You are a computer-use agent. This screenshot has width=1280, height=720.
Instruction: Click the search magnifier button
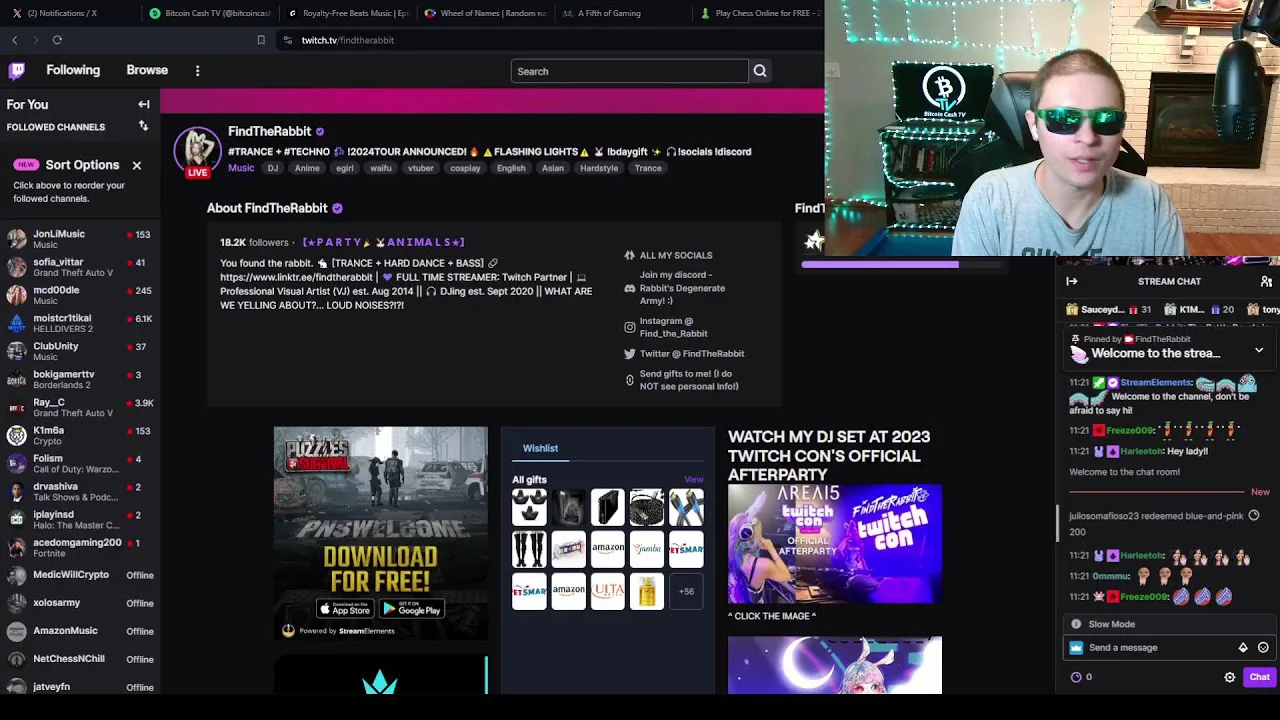[x=760, y=71]
